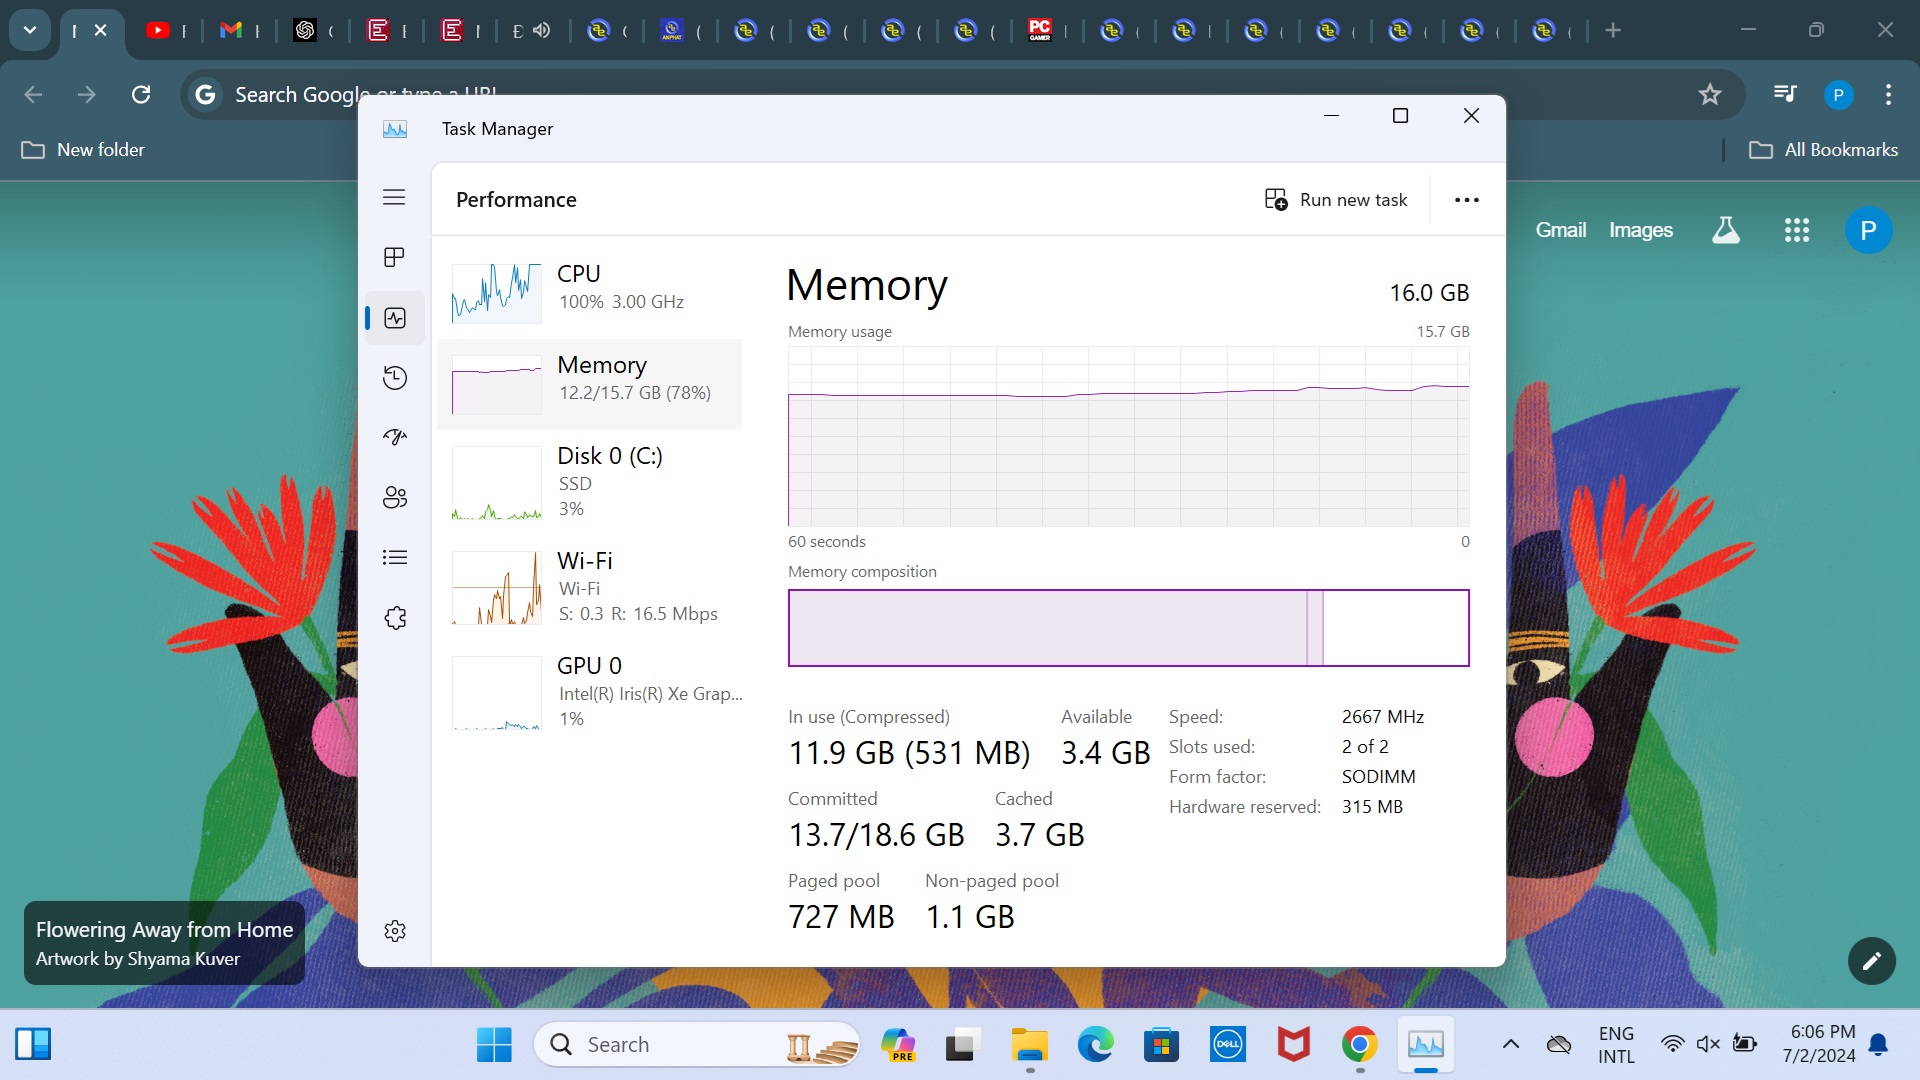Image resolution: width=1920 pixels, height=1080 pixels.
Task: Select the Performance tab label
Action: pos(514,199)
